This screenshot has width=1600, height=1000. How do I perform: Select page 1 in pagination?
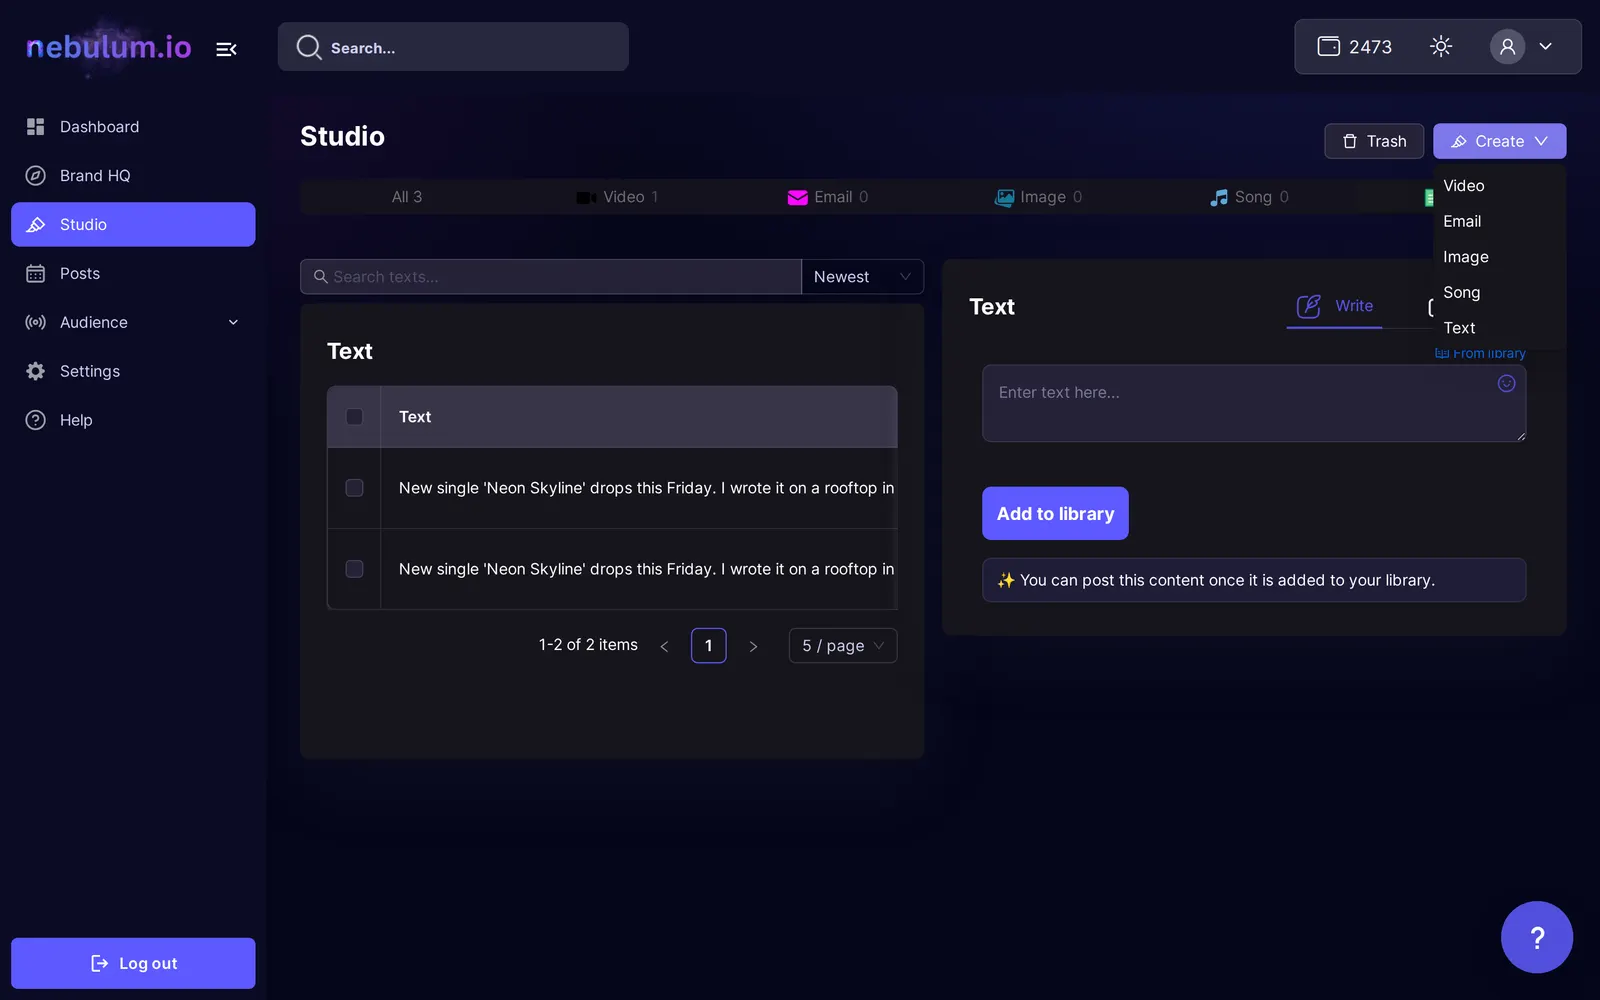point(708,646)
